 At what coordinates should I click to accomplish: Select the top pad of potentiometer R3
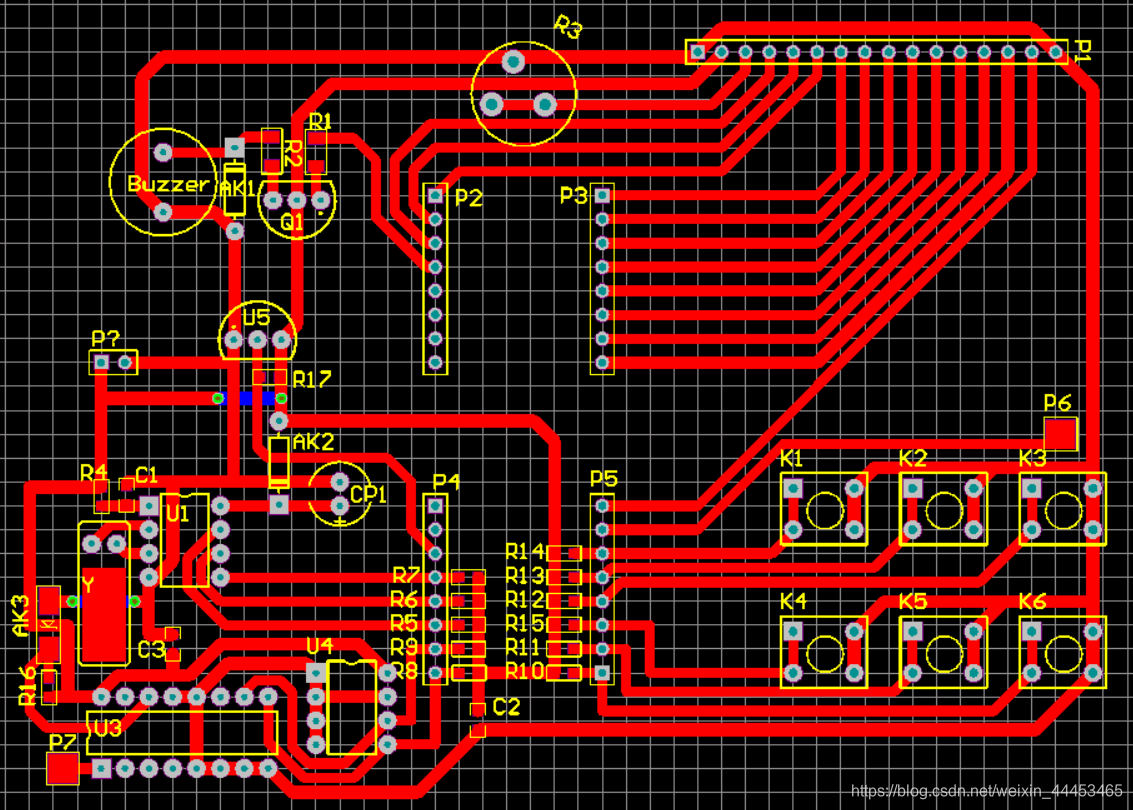[513, 62]
